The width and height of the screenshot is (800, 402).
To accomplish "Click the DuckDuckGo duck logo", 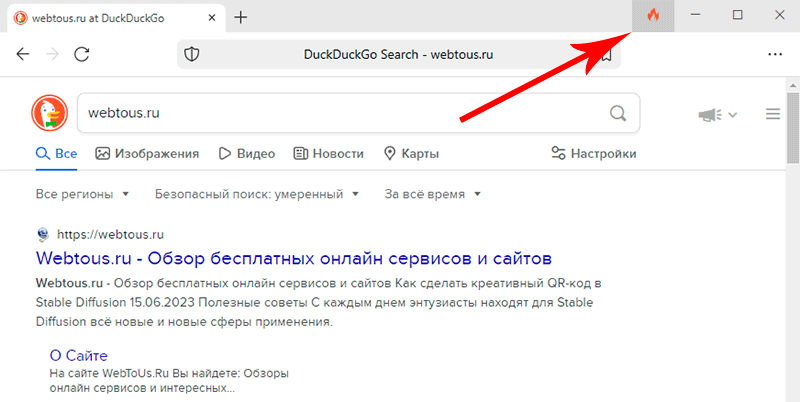I will 49,113.
